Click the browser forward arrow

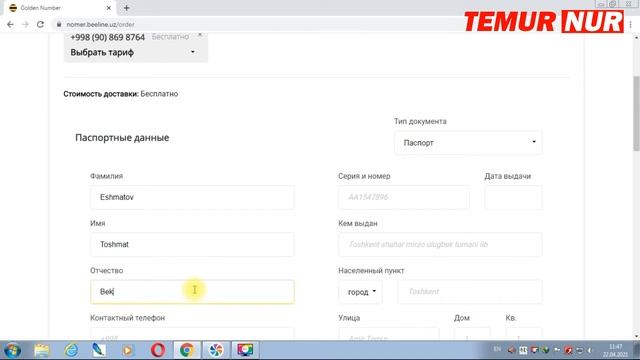point(25,24)
